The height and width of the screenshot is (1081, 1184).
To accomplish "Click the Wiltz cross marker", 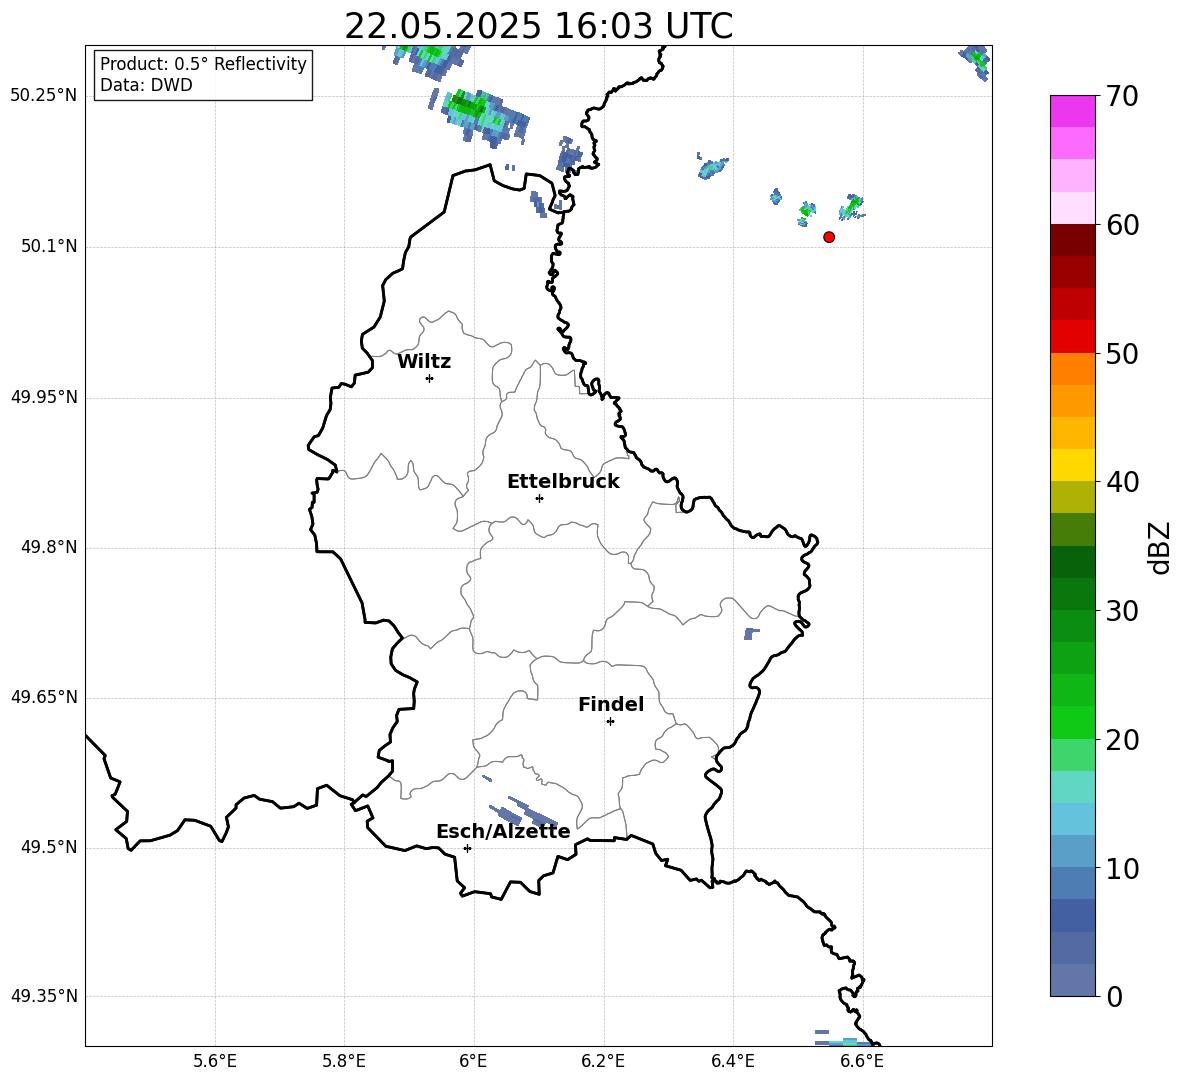I will pyautogui.click(x=430, y=378).
